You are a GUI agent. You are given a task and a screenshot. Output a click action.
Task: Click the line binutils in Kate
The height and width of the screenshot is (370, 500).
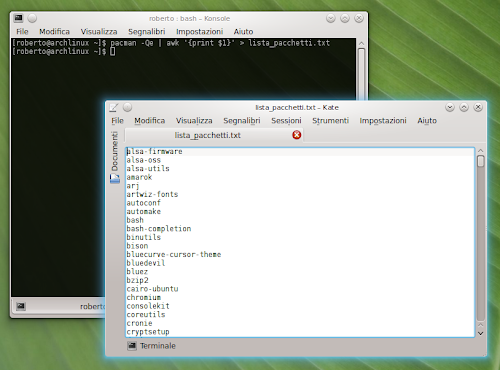point(143,237)
